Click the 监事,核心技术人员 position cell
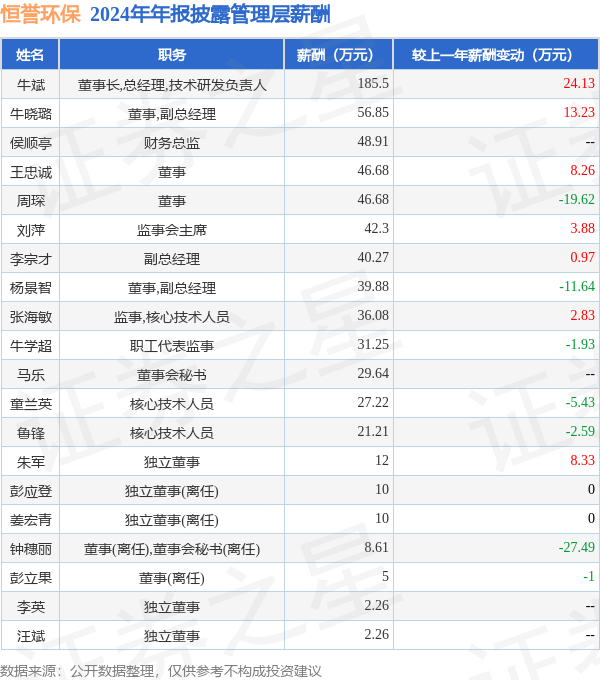 click(172, 317)
